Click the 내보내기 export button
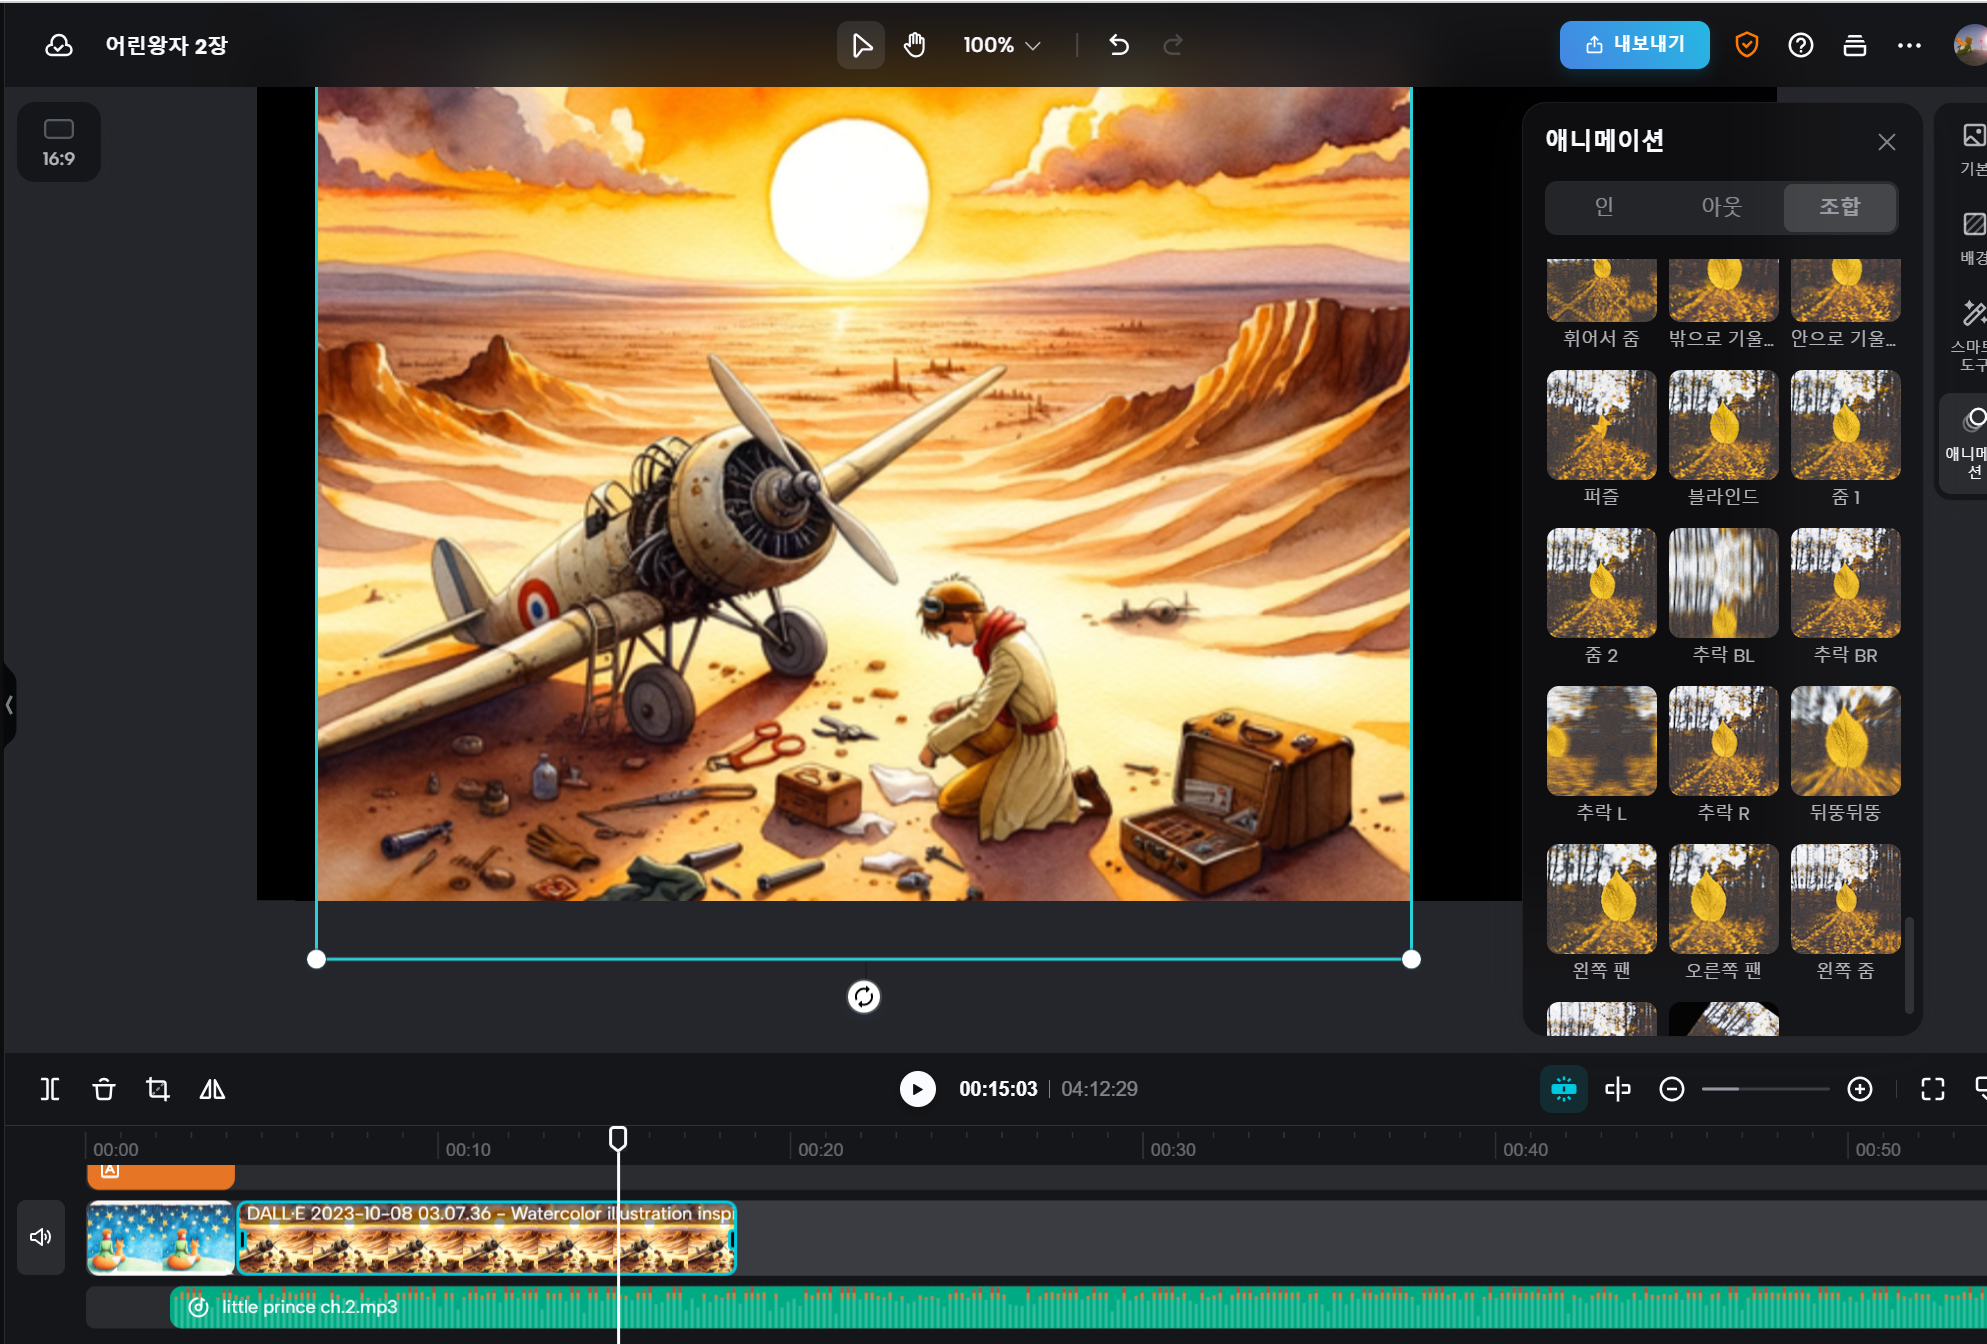 pos(1634,44)
